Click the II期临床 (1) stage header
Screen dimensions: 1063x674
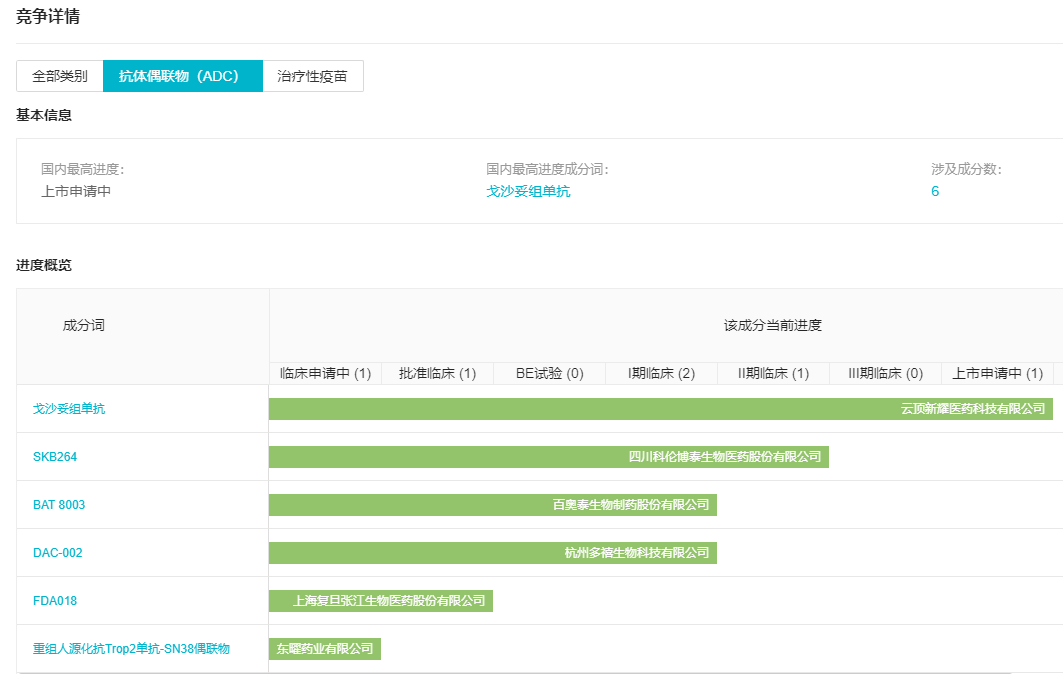[x=774, y=374]
